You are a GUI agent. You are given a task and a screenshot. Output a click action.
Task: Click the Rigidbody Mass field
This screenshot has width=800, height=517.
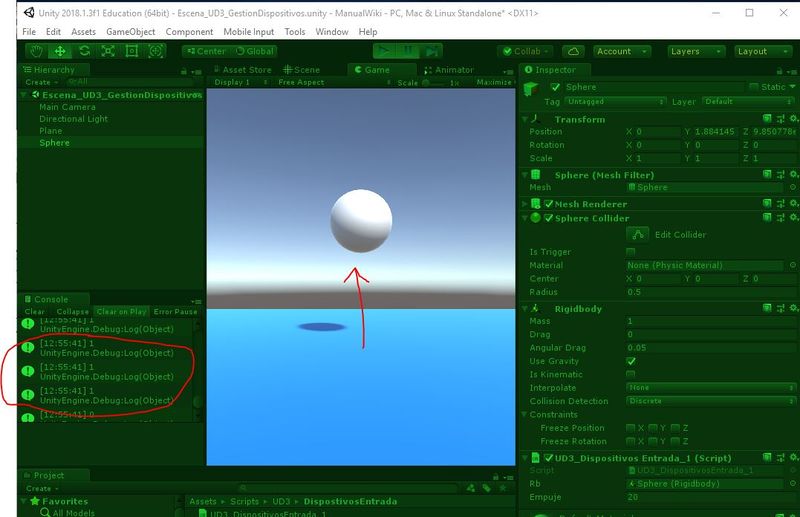tap(711, 321)
